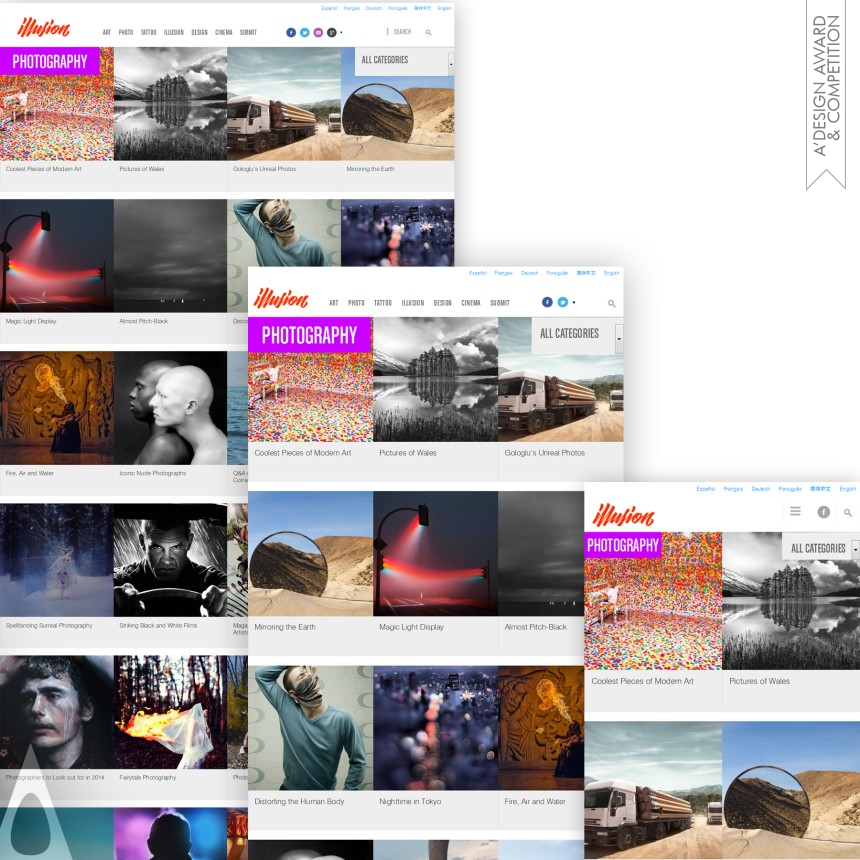Click the gray Facebook icon in mobile header
Viewport: 860px width, 860px height.
click(x=823, y=512)
